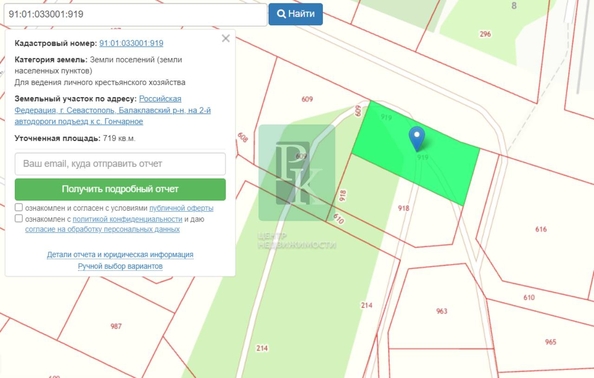
Task: Click the email input for the report
Action: point(120,164)
